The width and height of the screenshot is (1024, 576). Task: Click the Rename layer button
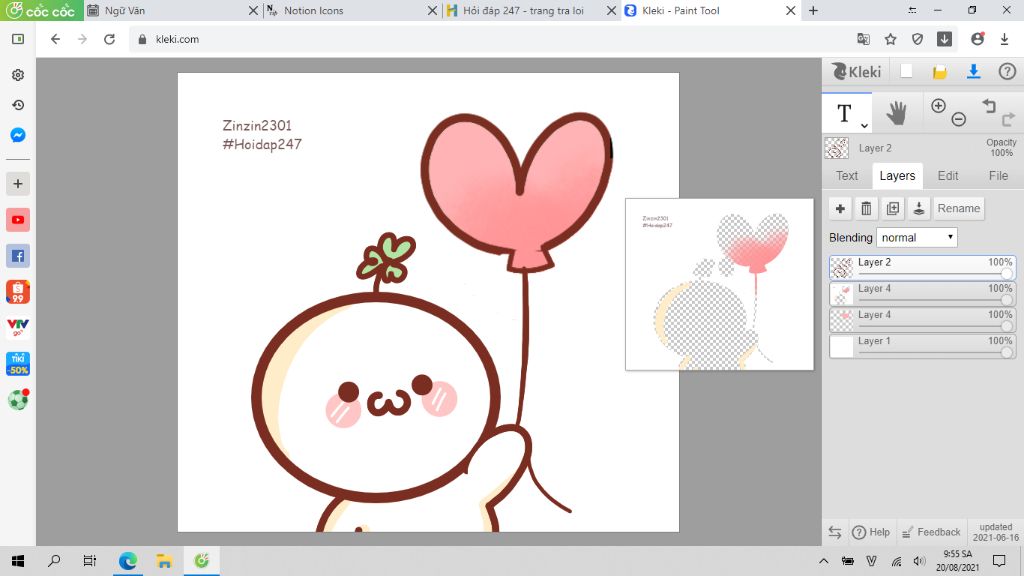pos(958,209)
